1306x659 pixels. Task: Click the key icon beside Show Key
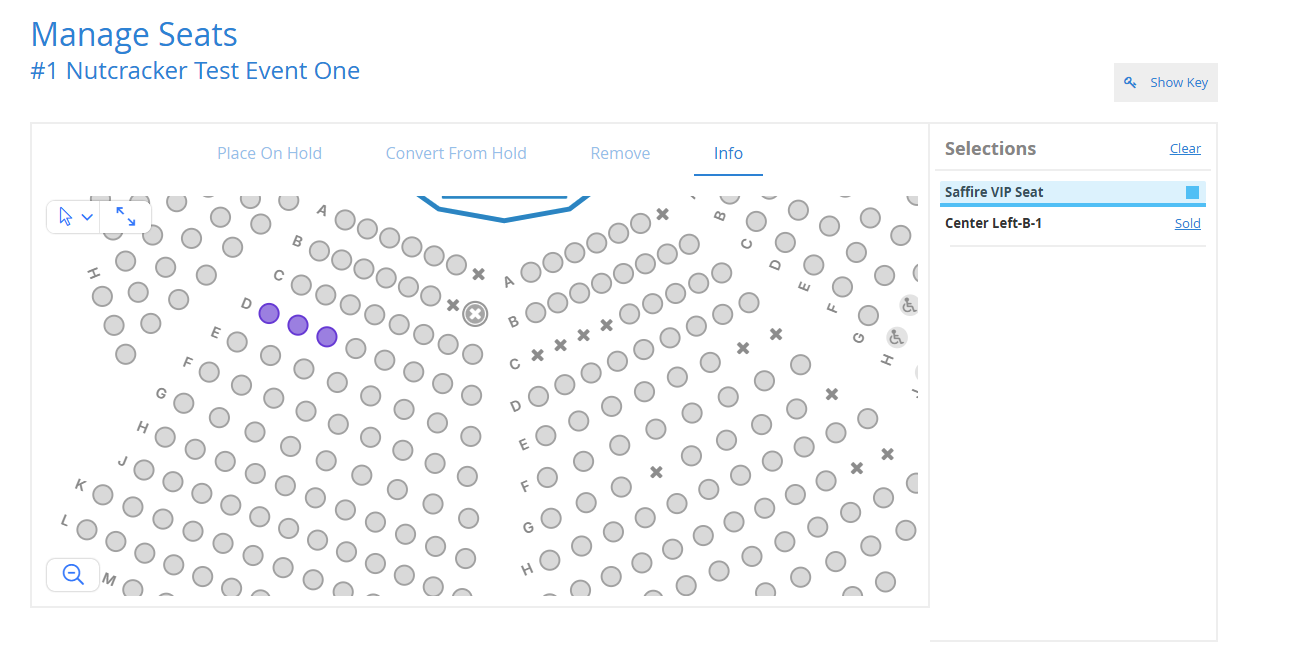click(1130, 83)
